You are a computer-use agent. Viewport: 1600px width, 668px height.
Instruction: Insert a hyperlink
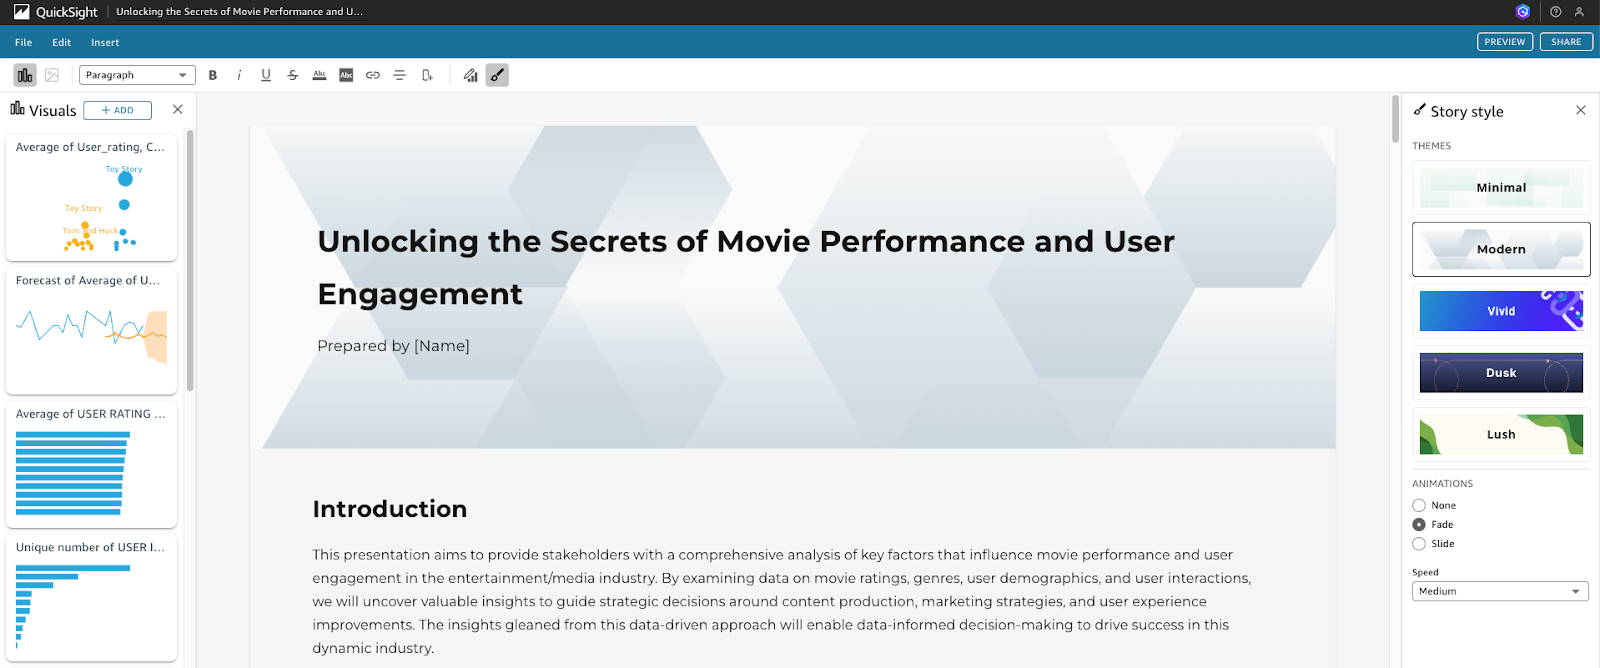click(373, 75)
